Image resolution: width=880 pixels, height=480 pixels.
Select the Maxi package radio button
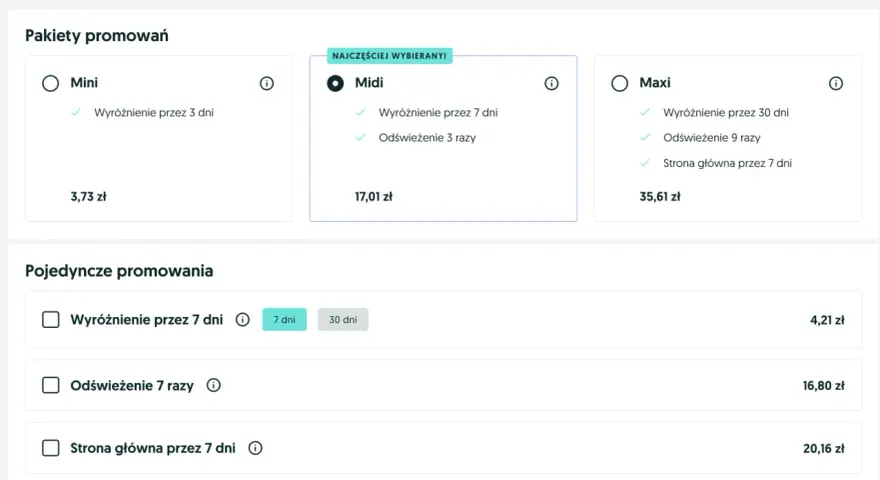click(x=620, y=84)
